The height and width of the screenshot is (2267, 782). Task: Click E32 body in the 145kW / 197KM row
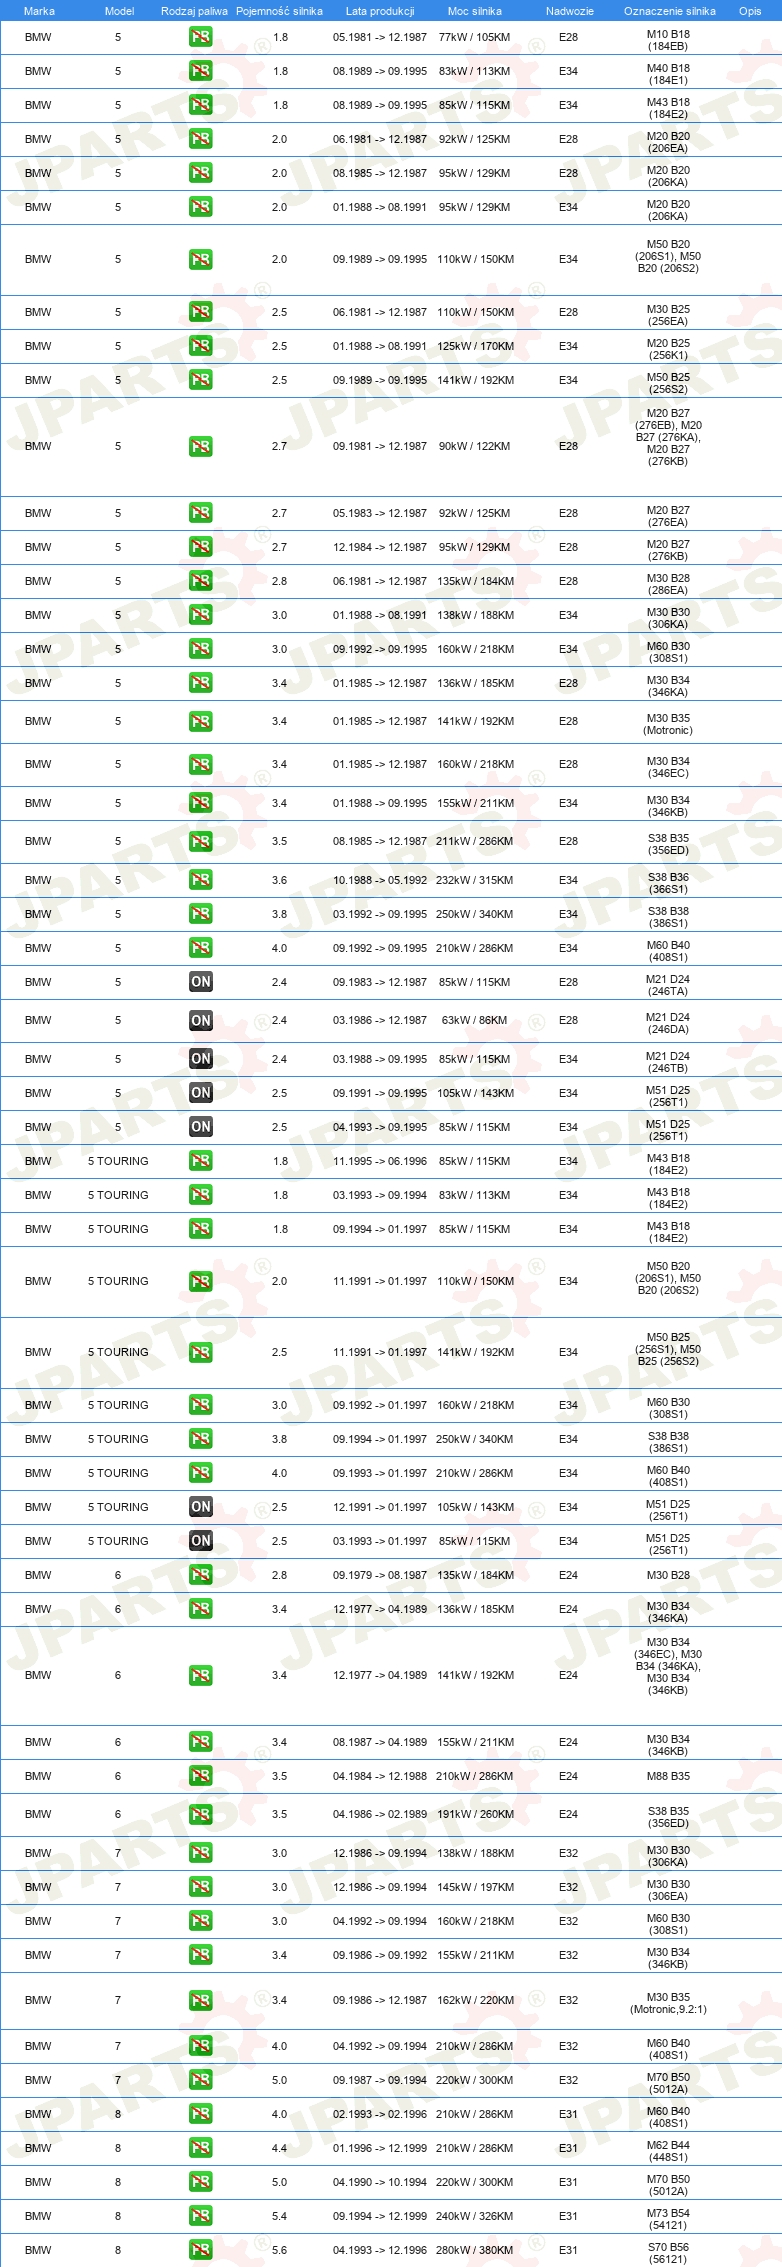coord(569,1887)
